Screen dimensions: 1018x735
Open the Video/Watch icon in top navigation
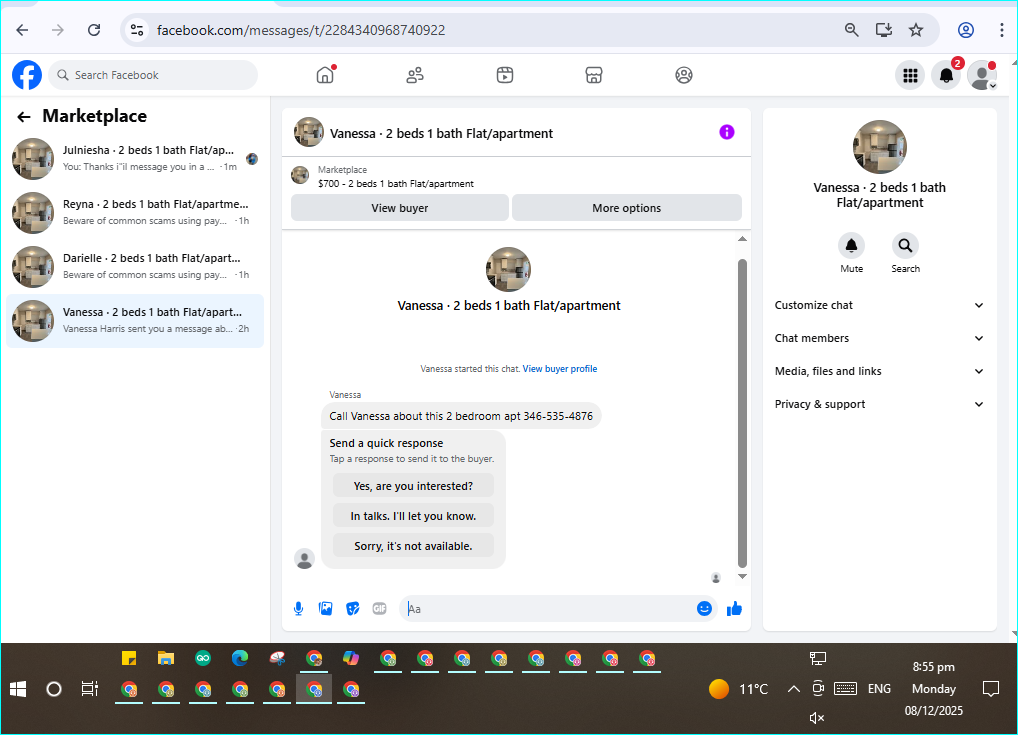pos(504,75)
